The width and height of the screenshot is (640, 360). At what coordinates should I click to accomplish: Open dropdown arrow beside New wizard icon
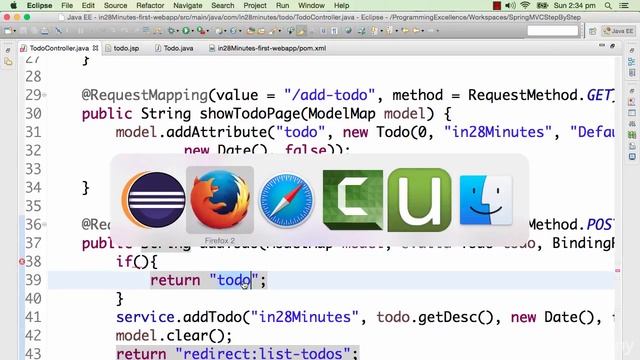pos(15,31)
